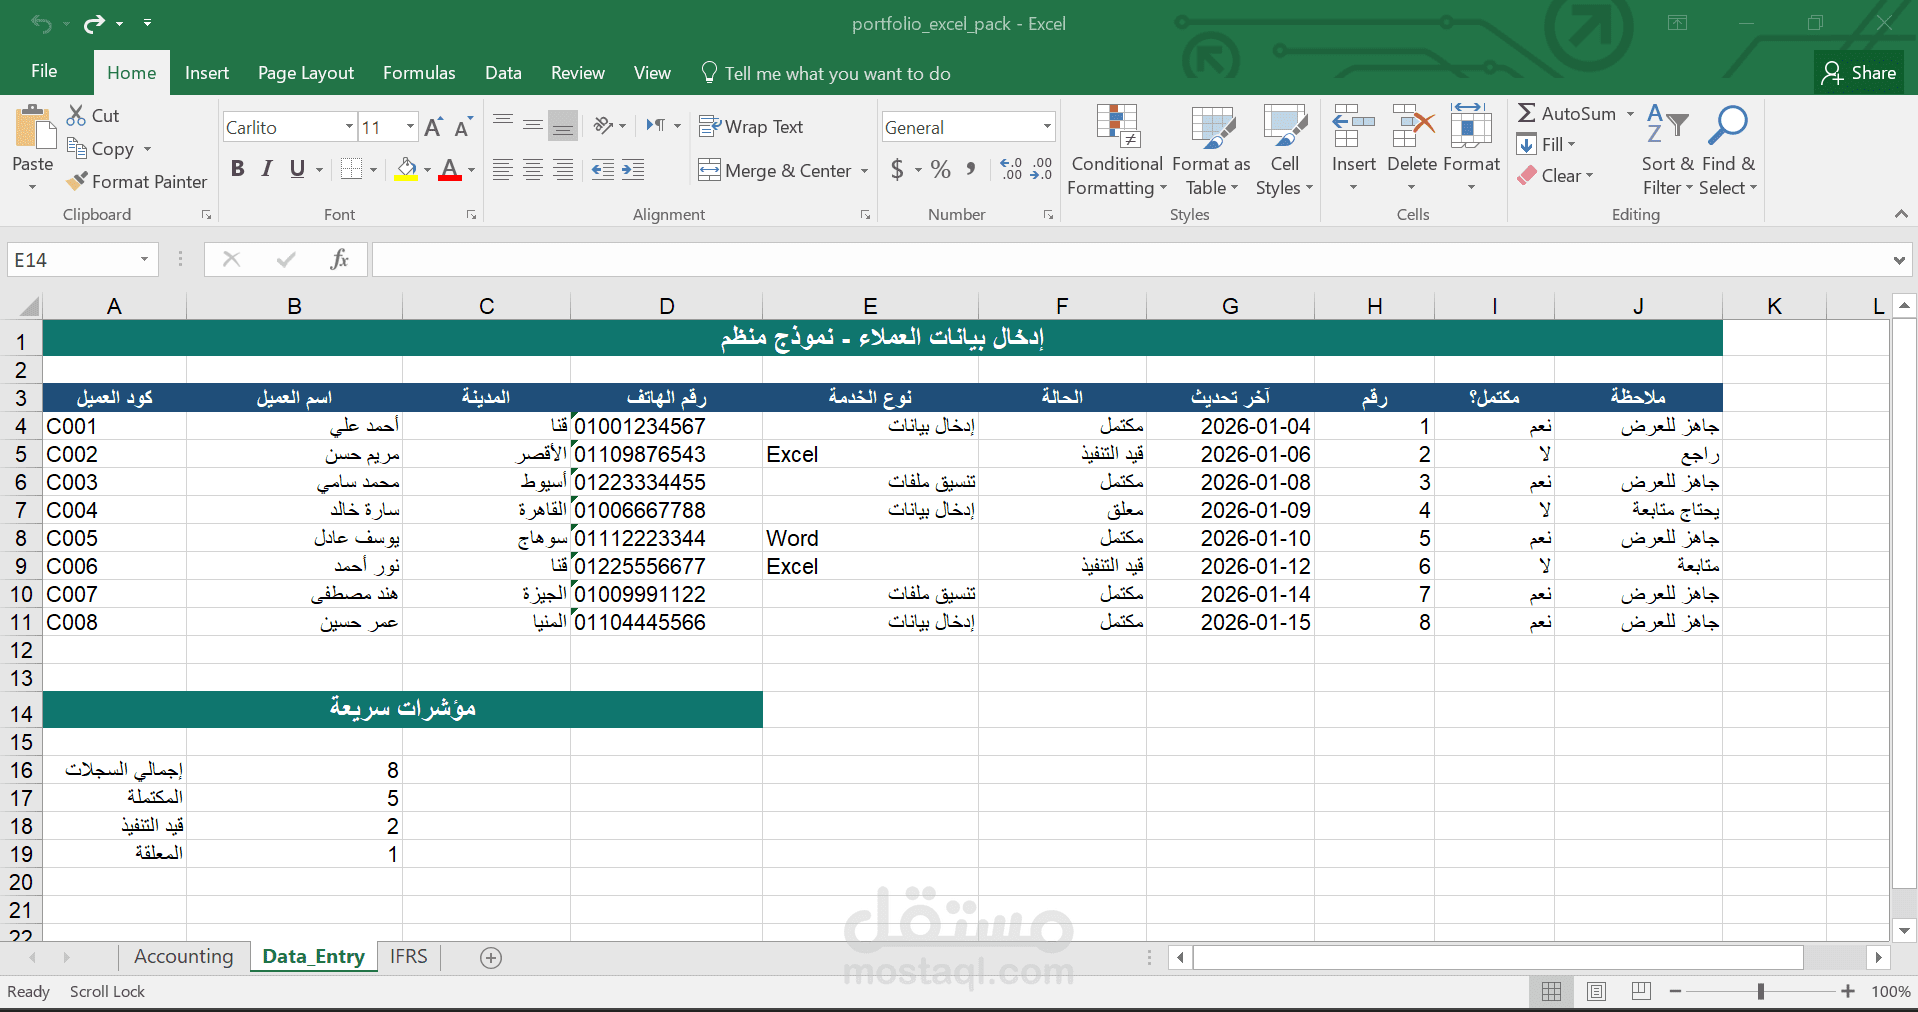Viewport: 1918px width, 1012px height.
Task: Open the Format cells menu icon
Action: pyautogui.click(x=1471, y=126)
